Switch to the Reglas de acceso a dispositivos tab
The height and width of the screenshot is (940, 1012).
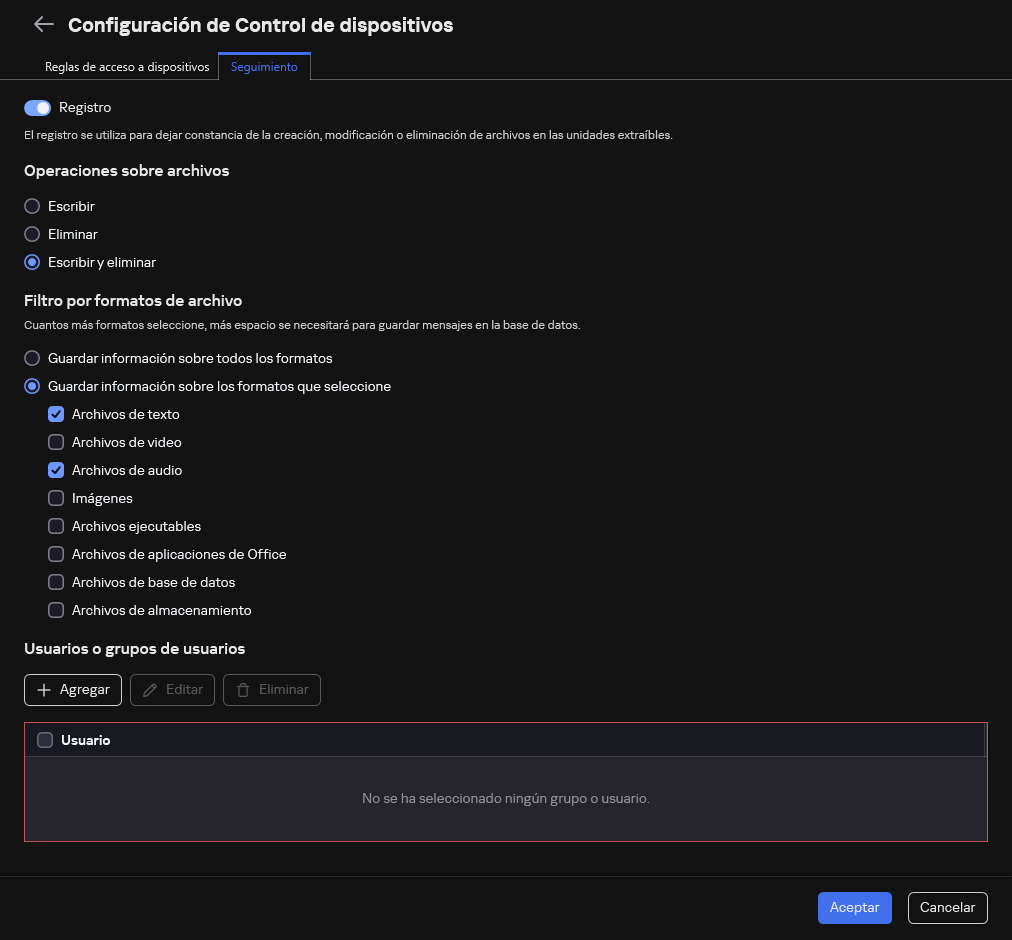click(127, 67)
